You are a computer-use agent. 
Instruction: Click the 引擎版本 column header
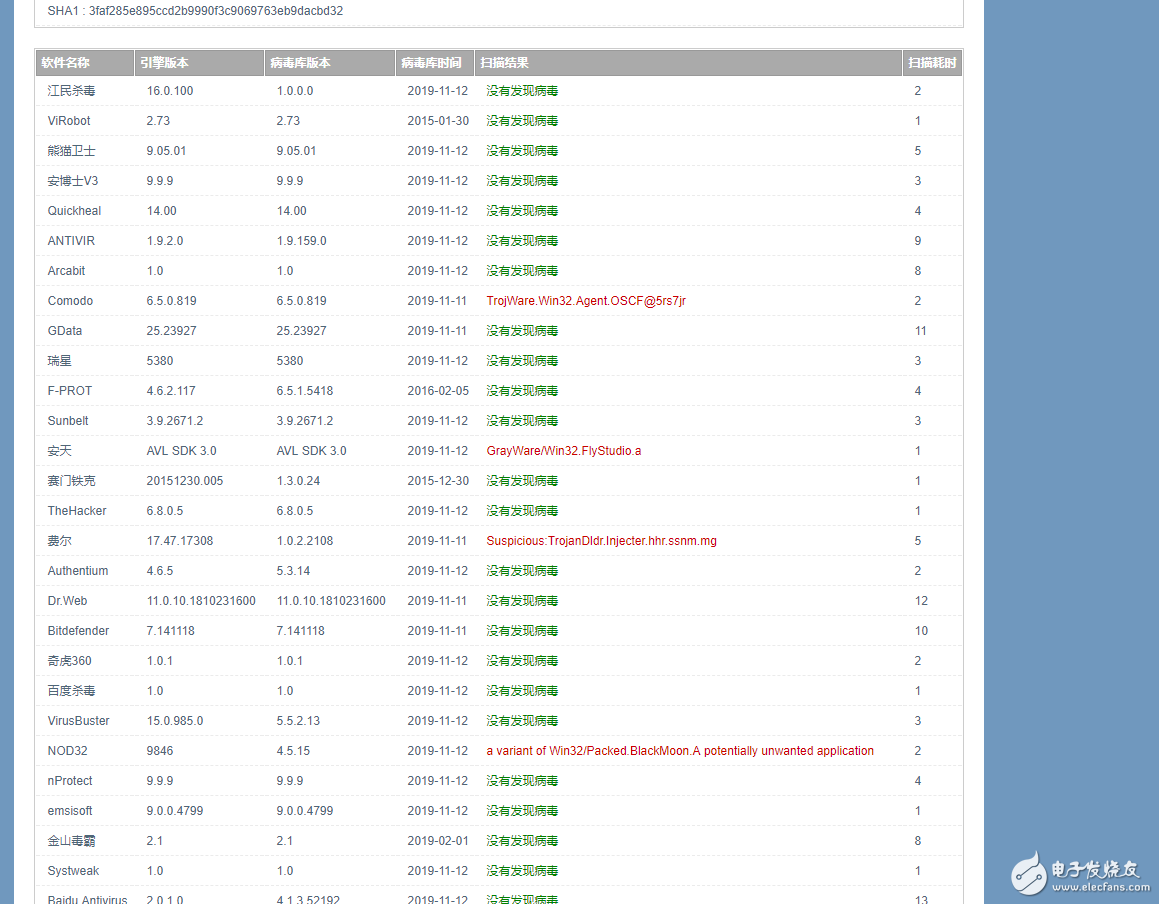[x=200, y=63]
